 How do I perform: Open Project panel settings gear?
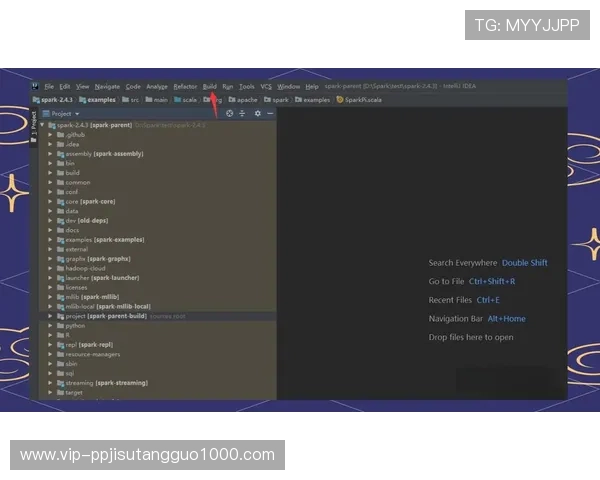(x=258, y=113)
